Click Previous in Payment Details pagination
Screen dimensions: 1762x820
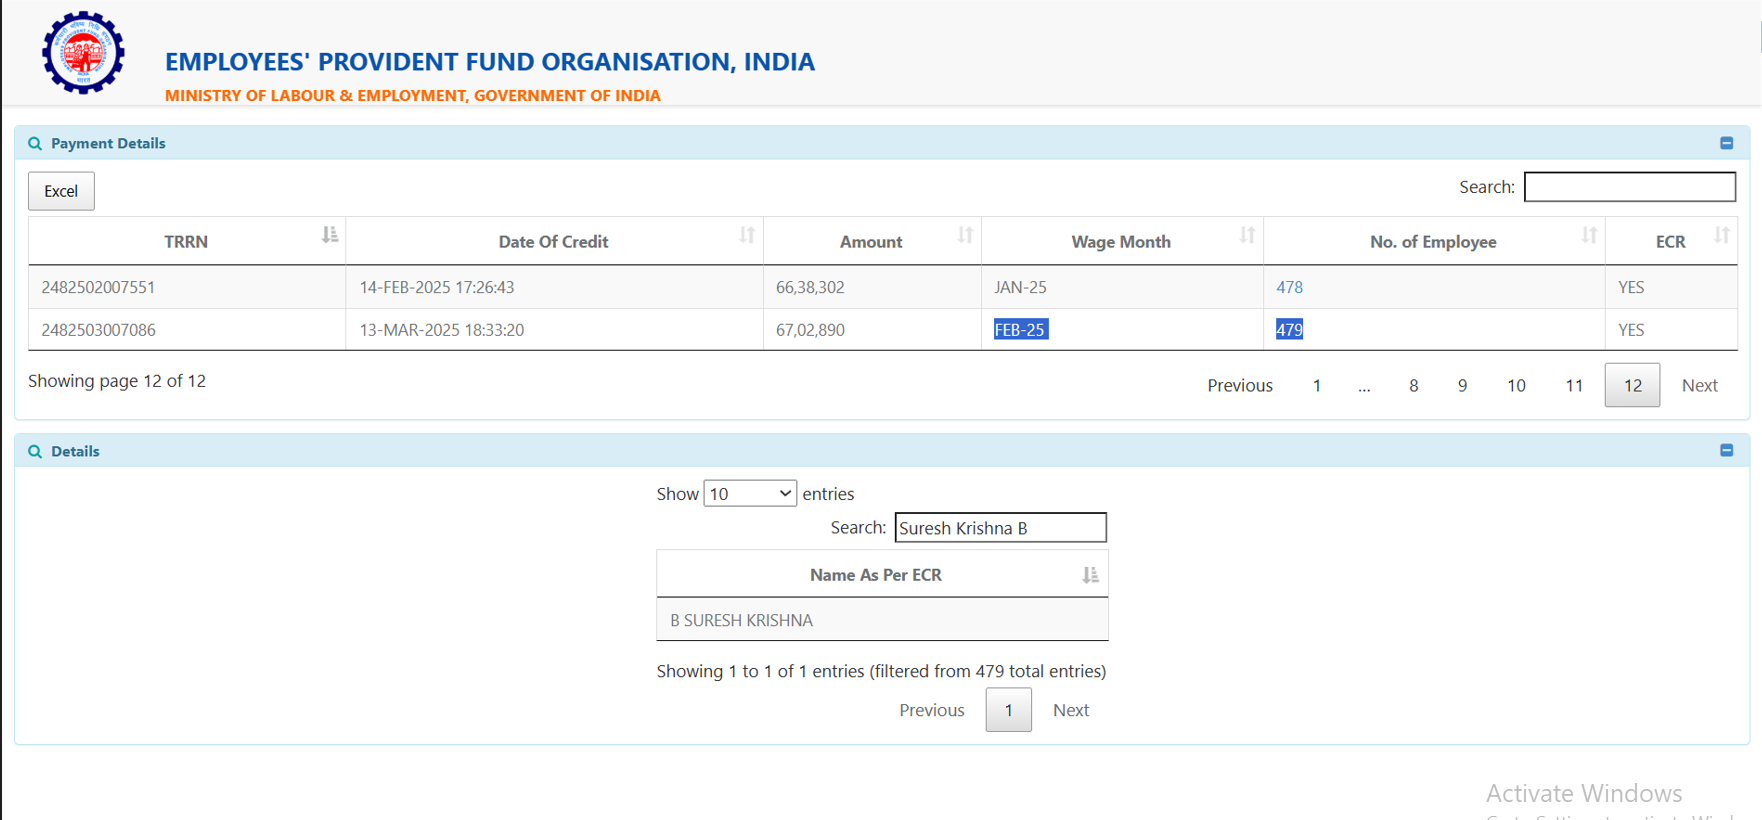click(x=1239, y=385)
